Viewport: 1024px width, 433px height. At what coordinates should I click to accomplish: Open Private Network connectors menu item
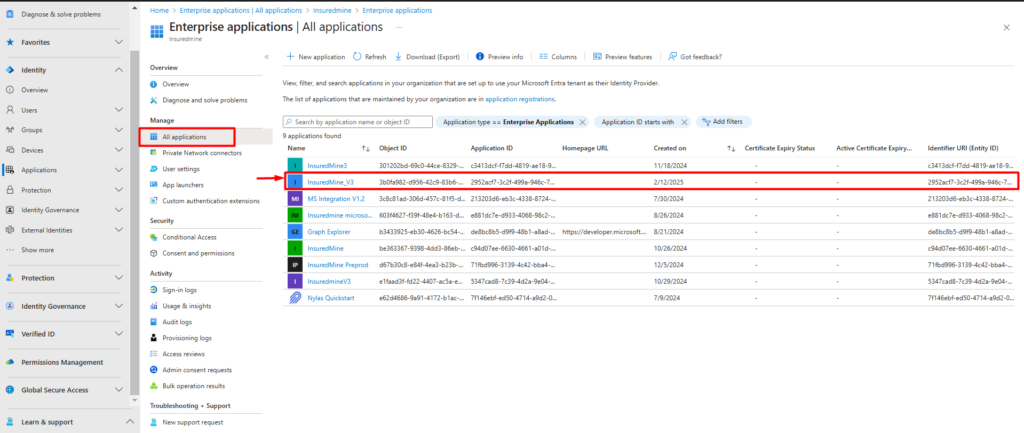point(202,153)
